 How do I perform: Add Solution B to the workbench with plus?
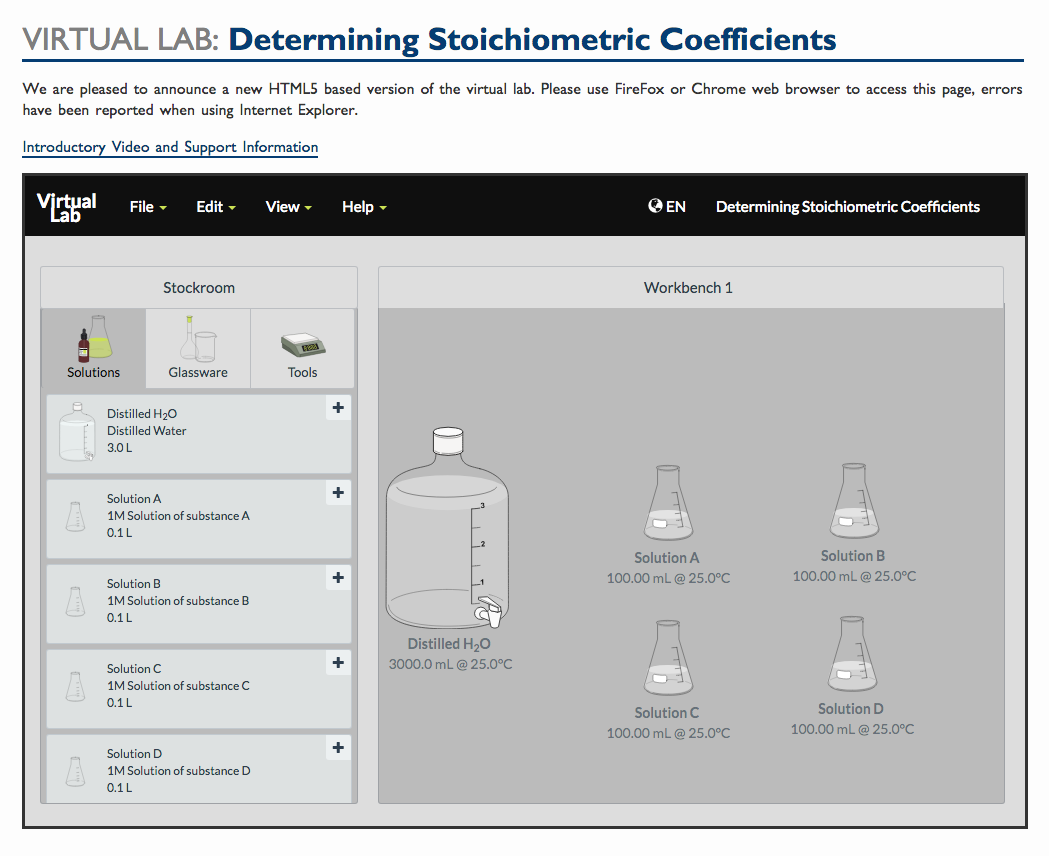pyautogui.click(x=337, y=577)
